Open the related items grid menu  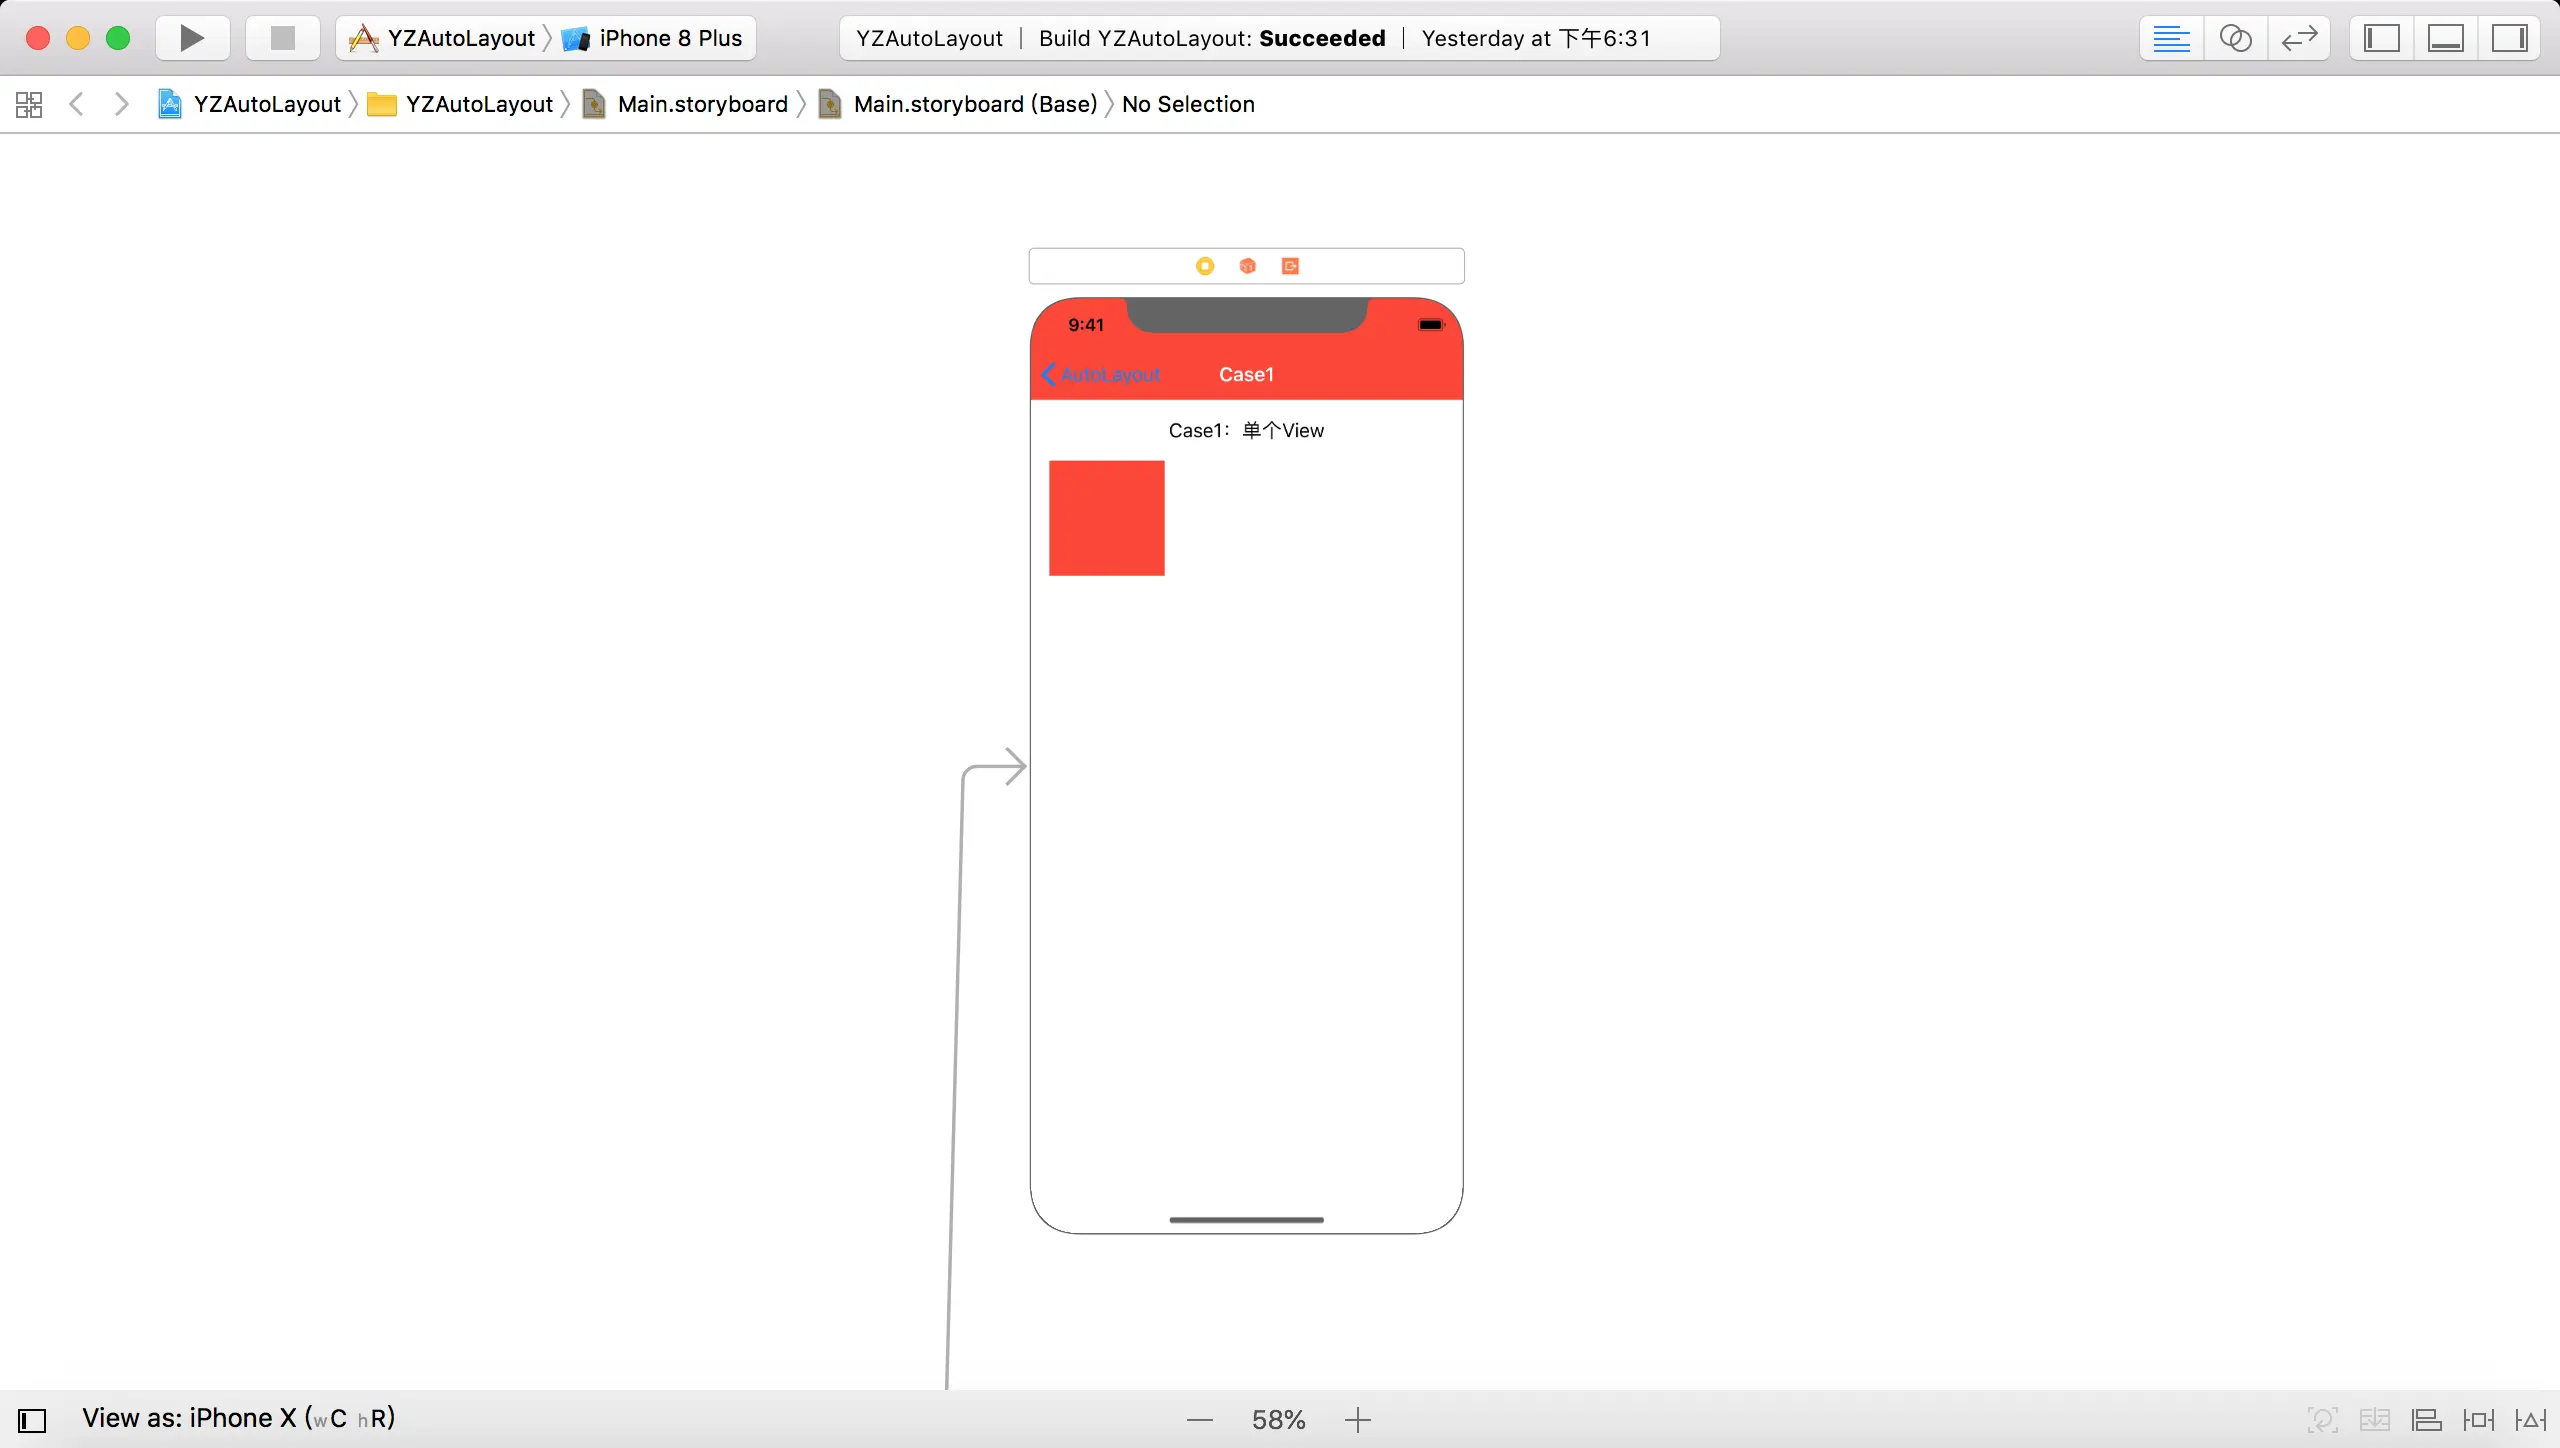tap(29, 104)
